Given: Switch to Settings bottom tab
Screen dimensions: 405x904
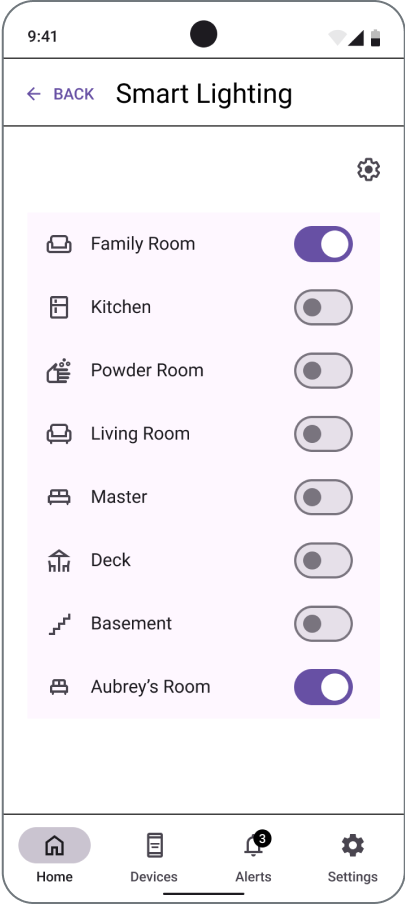Looking at the screenshot, I should (352, 857).
